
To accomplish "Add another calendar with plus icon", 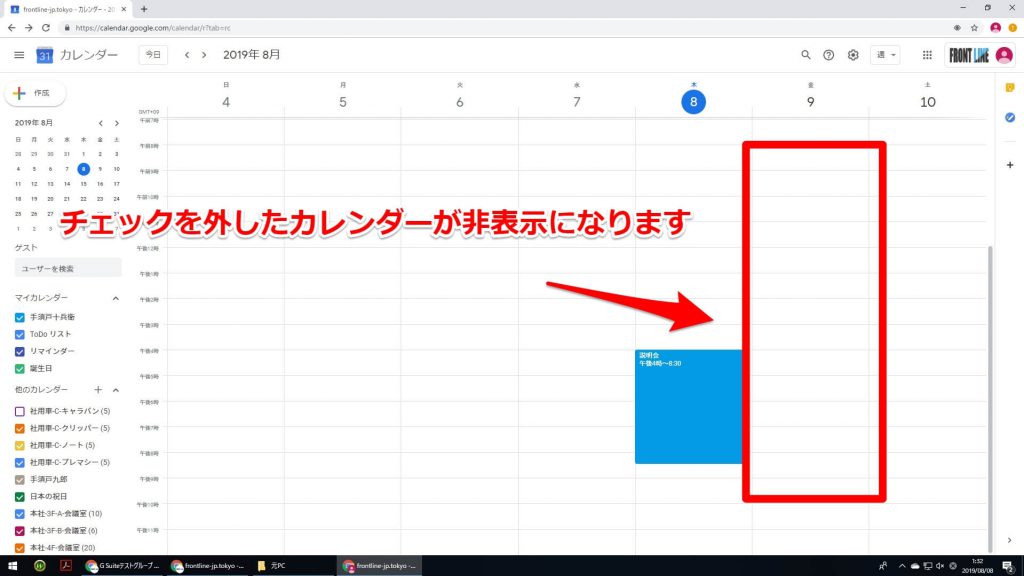I will click(x=98, y=389).
